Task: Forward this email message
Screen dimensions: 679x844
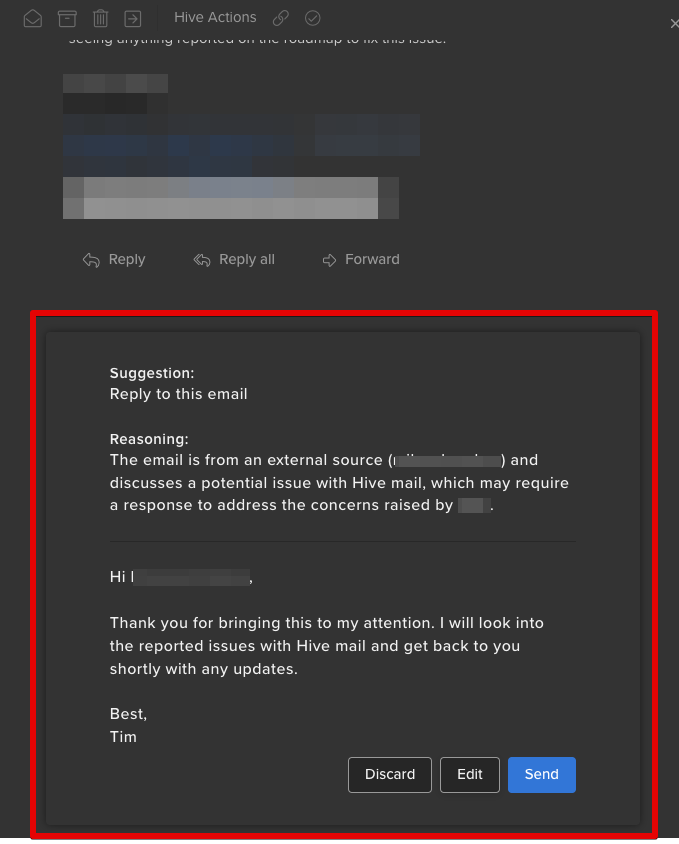Action: (361, 259)
